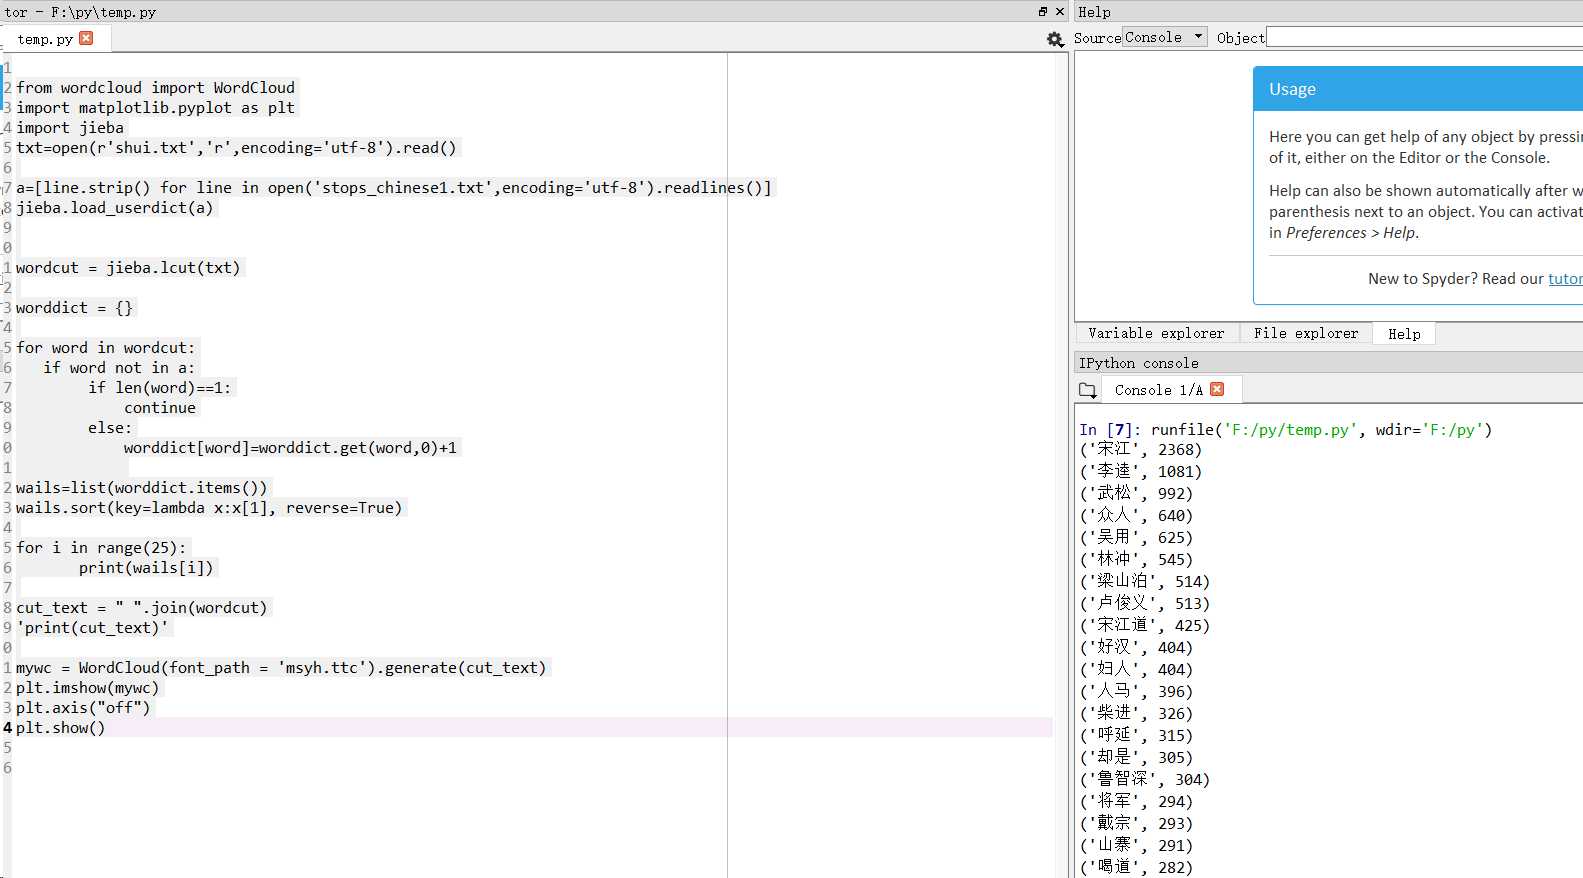Click the IPython console pane title
Viewport: 1583px width, 878px height.
click(x=1138, y=363)
